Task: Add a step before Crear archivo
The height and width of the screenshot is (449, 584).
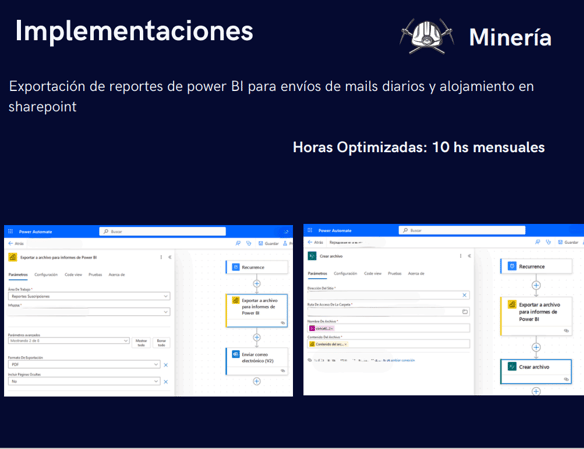Action: tap(536, 347)
